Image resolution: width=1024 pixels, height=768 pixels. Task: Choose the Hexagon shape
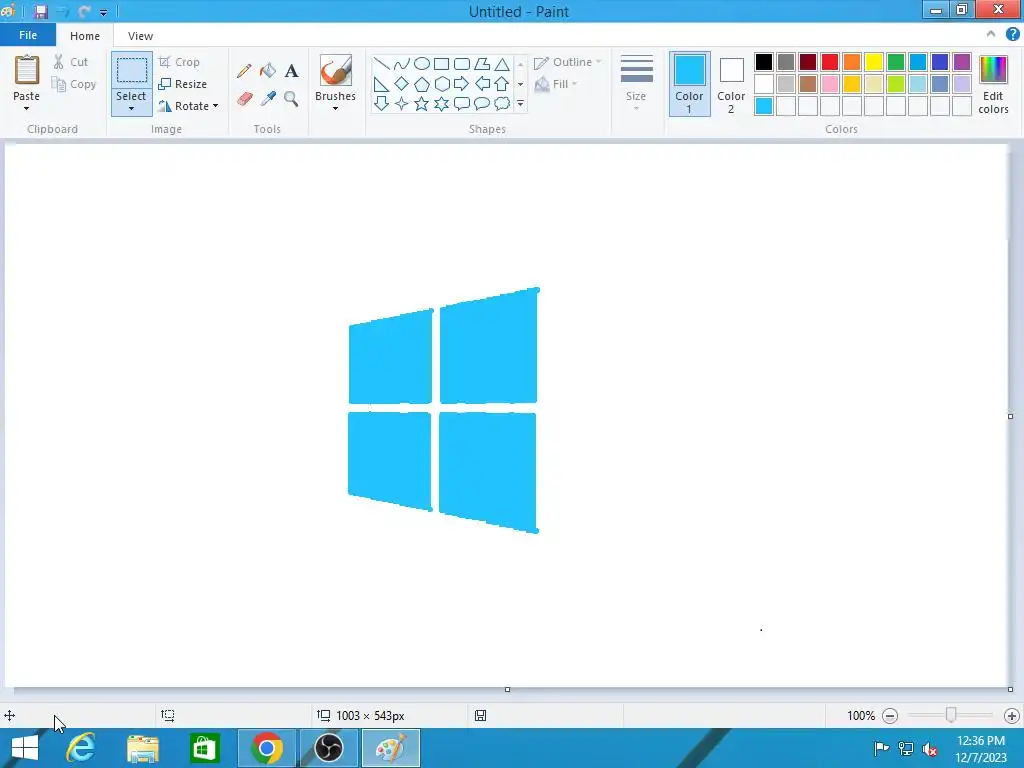[441, 84]
